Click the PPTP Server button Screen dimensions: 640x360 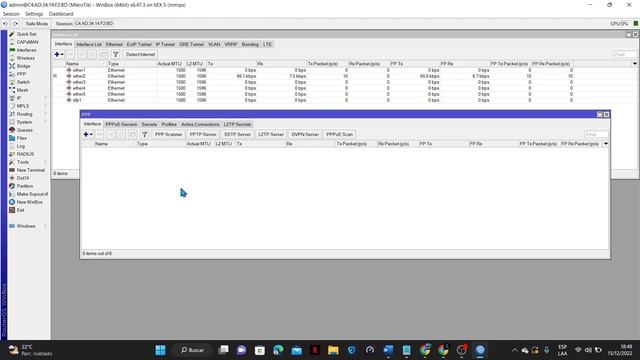click(203, 134)
